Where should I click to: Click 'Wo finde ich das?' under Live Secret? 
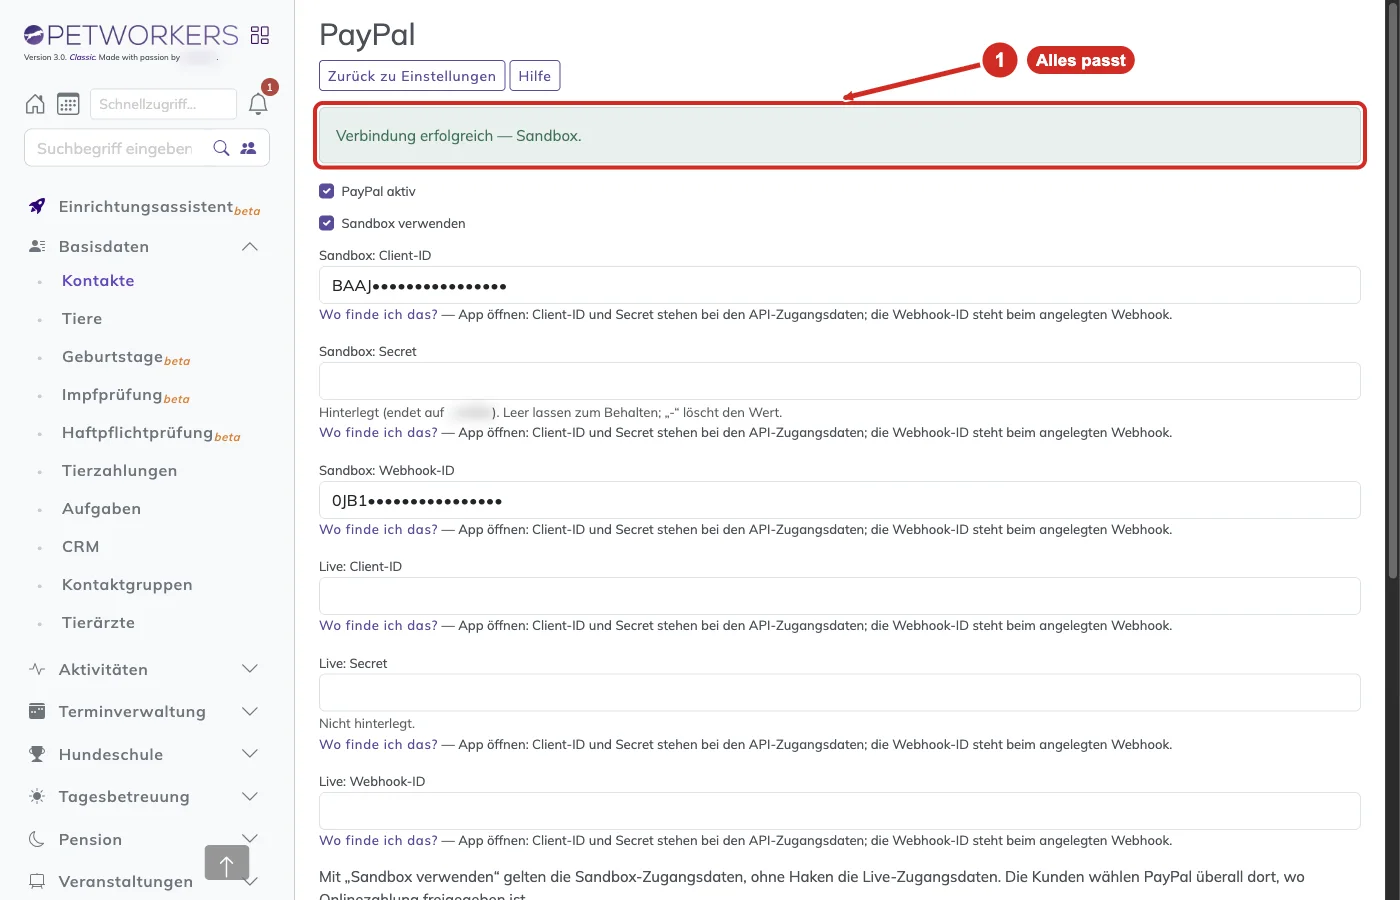[x=378, y=744]
